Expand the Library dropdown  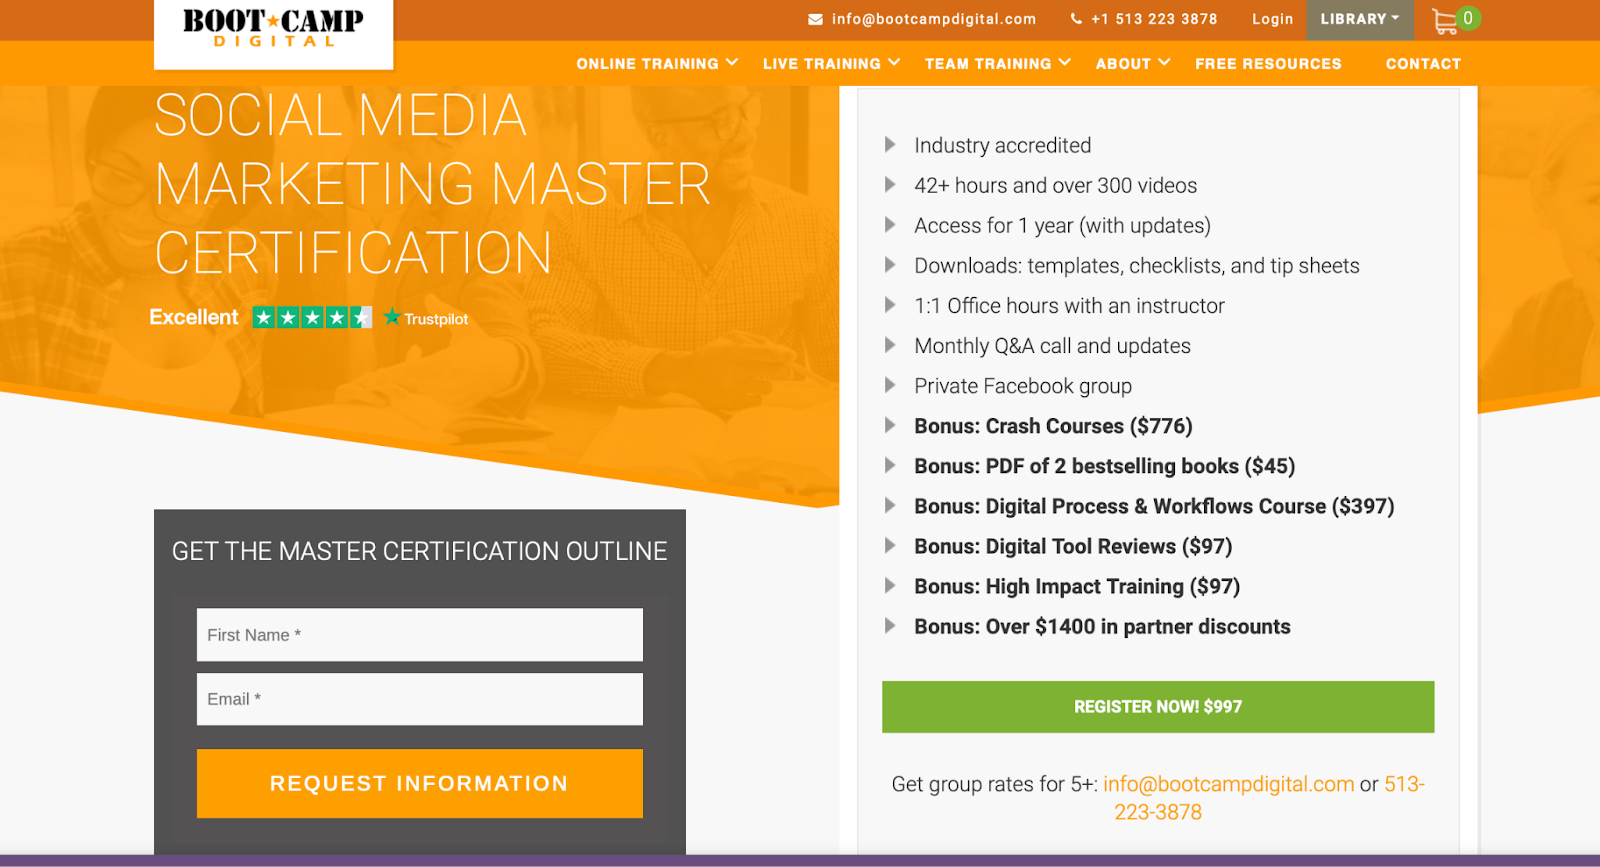(x=1359, y=19)
